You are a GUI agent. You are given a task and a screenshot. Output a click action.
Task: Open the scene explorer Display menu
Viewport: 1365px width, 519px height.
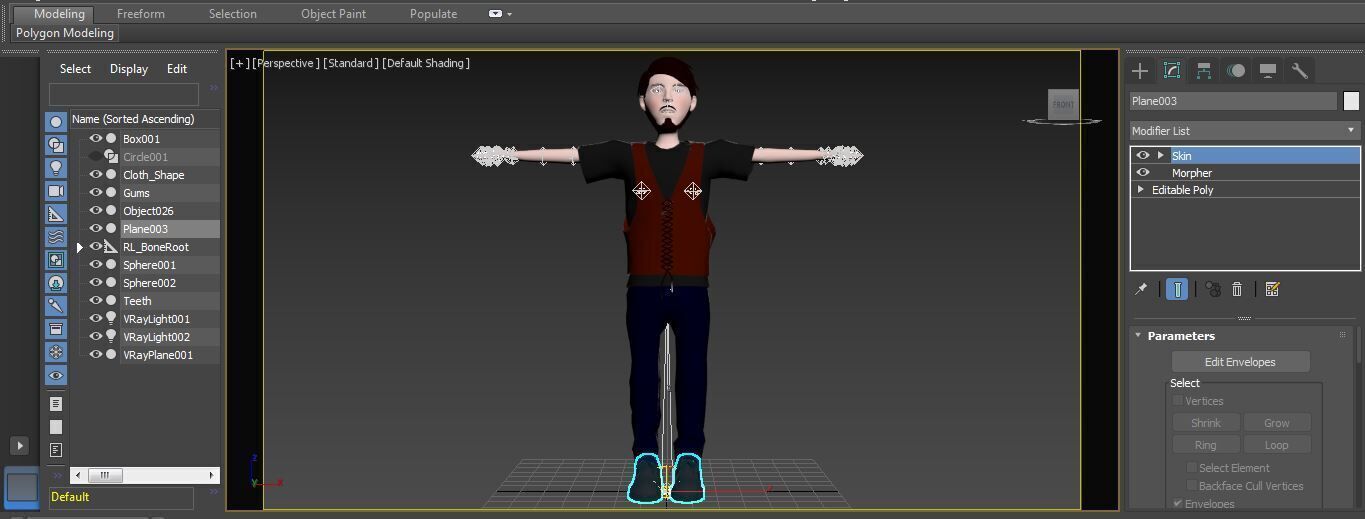point(129,69)
